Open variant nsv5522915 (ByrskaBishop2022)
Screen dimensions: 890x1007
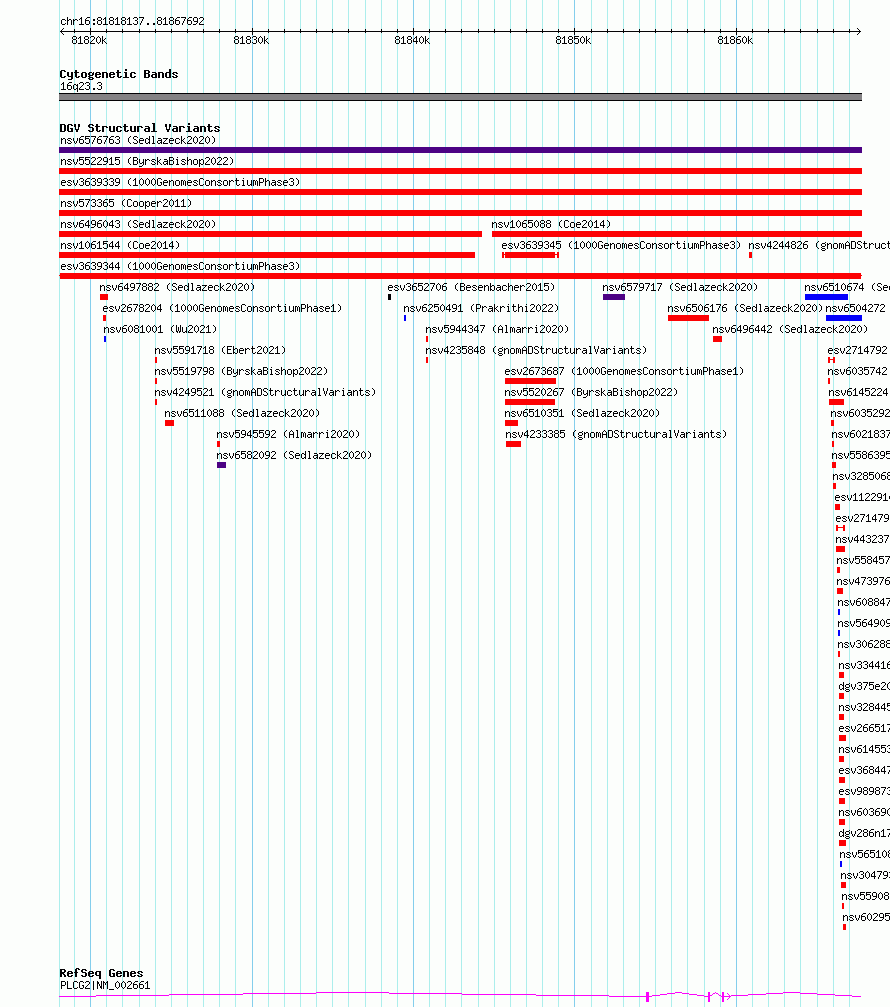point(147,161)
